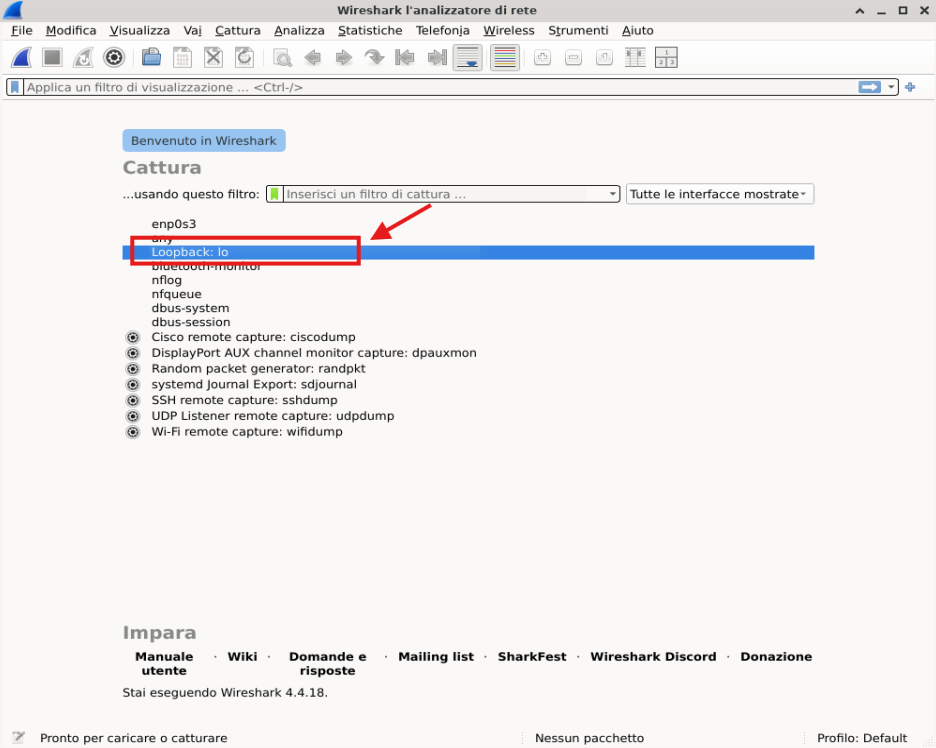Image resolution: width=936 pixels, height=748 pixels.
Task: Select the dbus-session interface
Action: [468, 322]
